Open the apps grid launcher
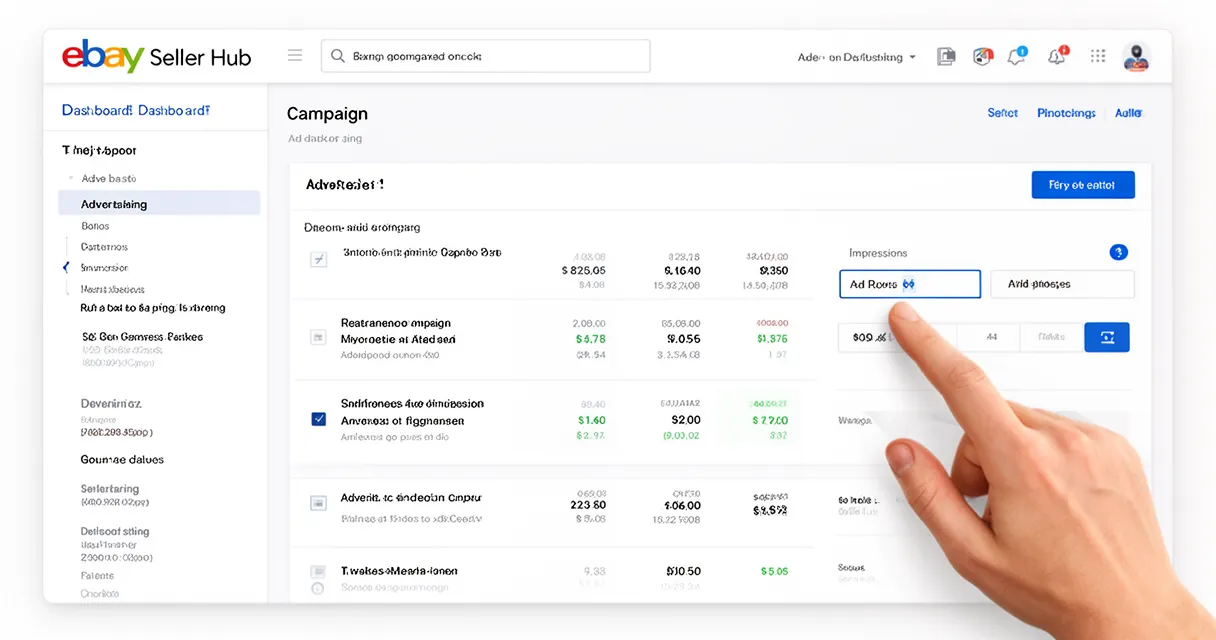Viewport: 1216px width, 640px height. (x=1097, y=56)
